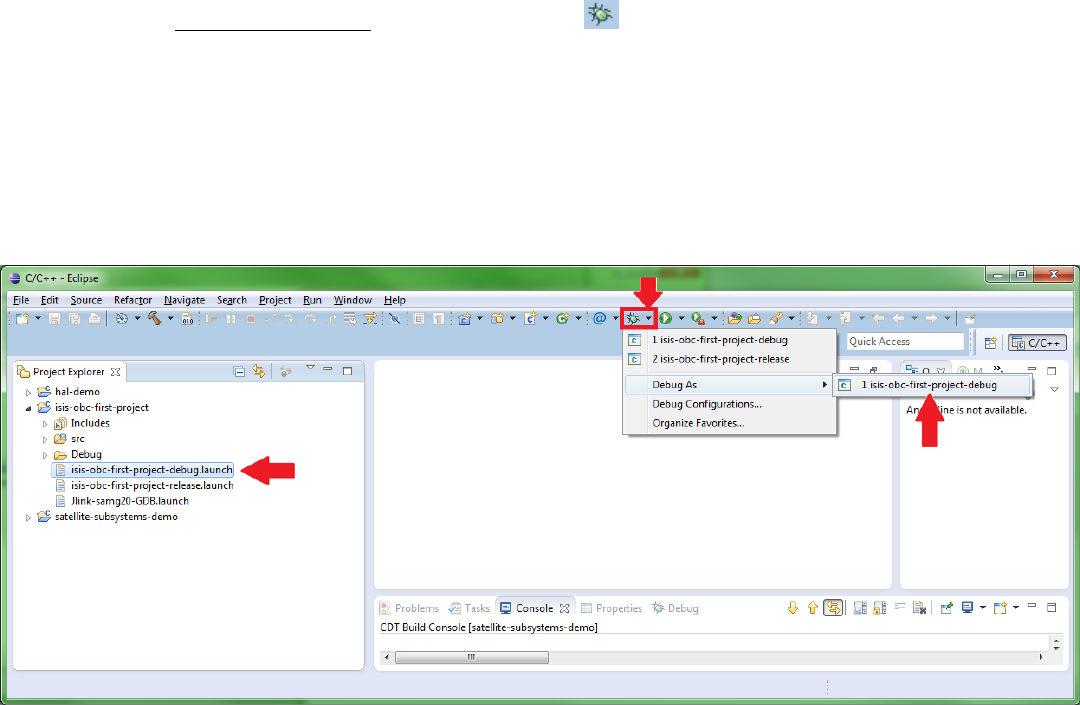Screen dimensions: 1080x705
Task: Expand the hal-demo project
Action: (x=28, y=392)
